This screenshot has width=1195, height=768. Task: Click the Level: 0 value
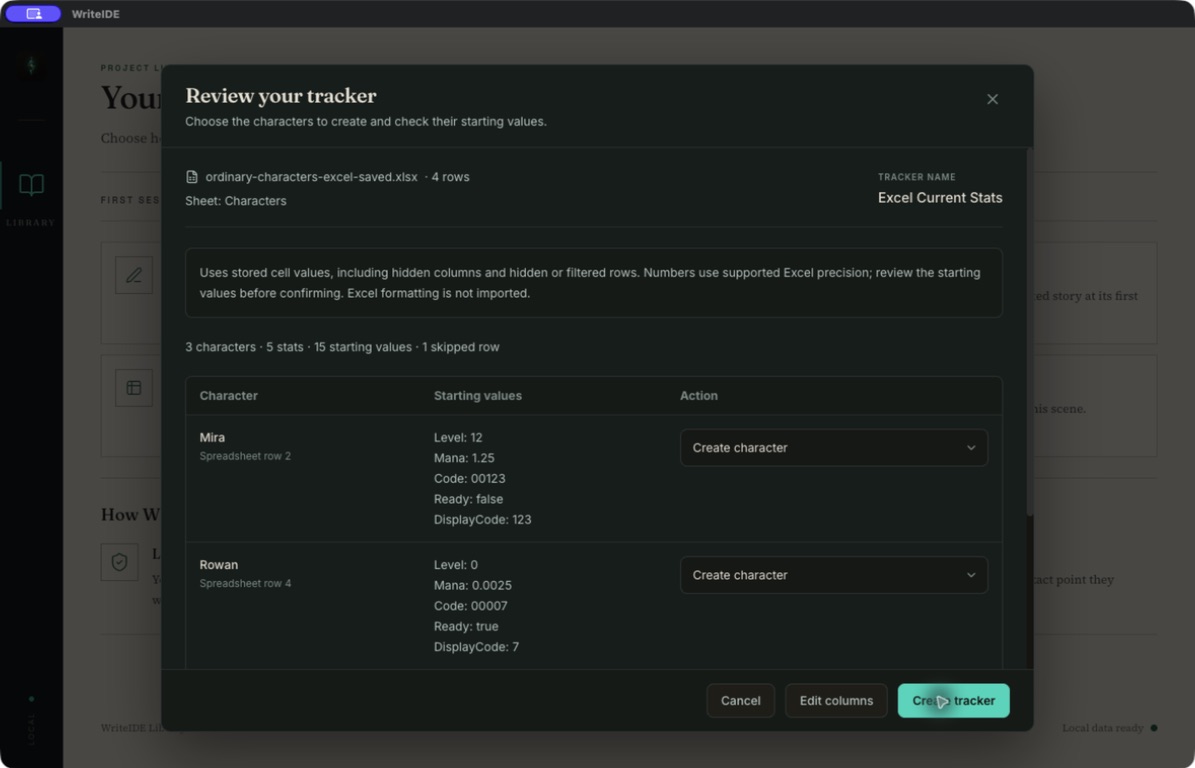point(456,565)
